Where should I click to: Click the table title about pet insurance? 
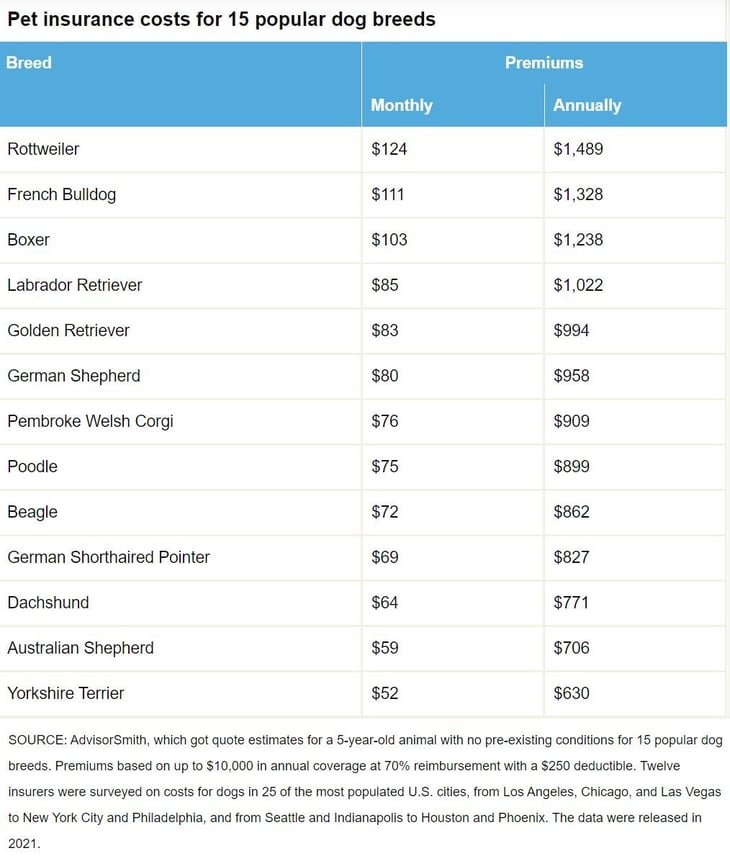221,19
